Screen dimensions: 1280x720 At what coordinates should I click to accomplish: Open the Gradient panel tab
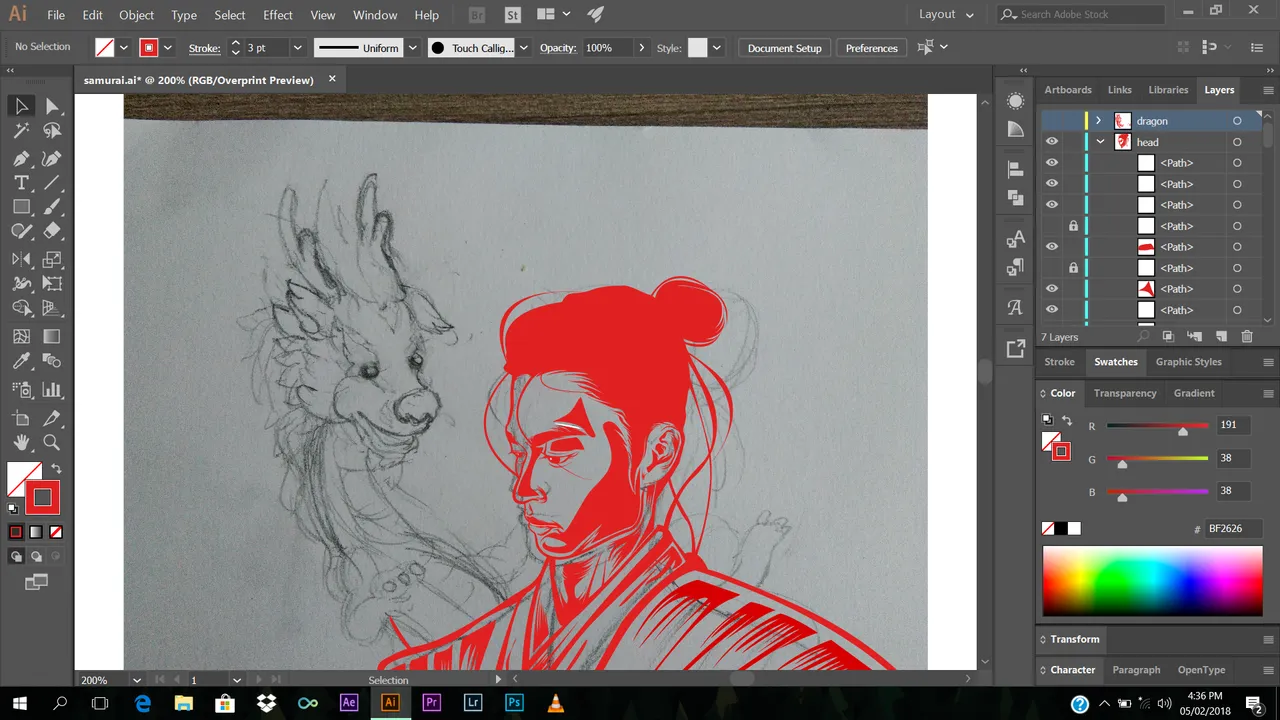tap(1194, 393)
